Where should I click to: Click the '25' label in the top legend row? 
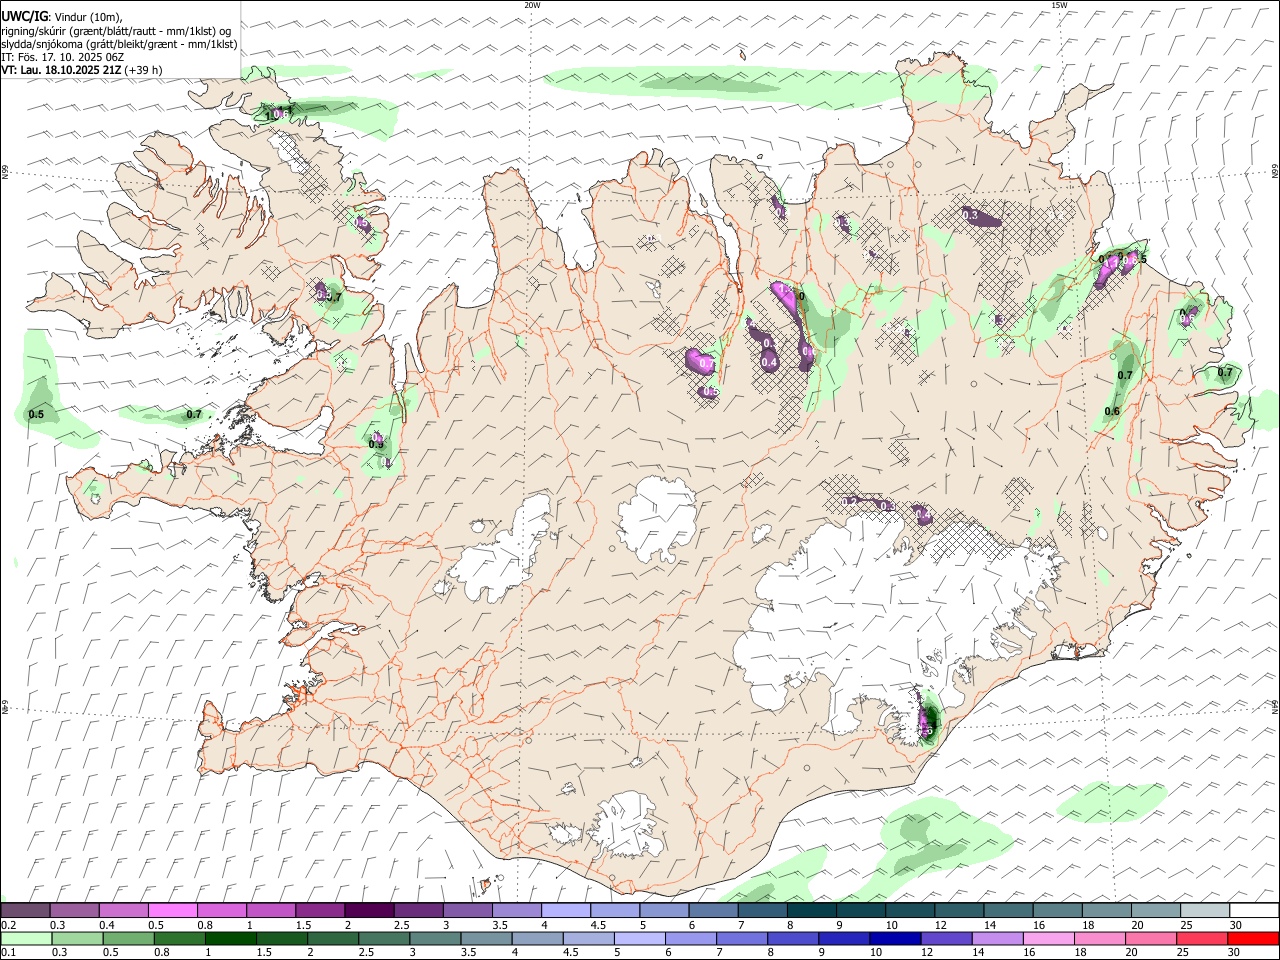(1185, 925)
